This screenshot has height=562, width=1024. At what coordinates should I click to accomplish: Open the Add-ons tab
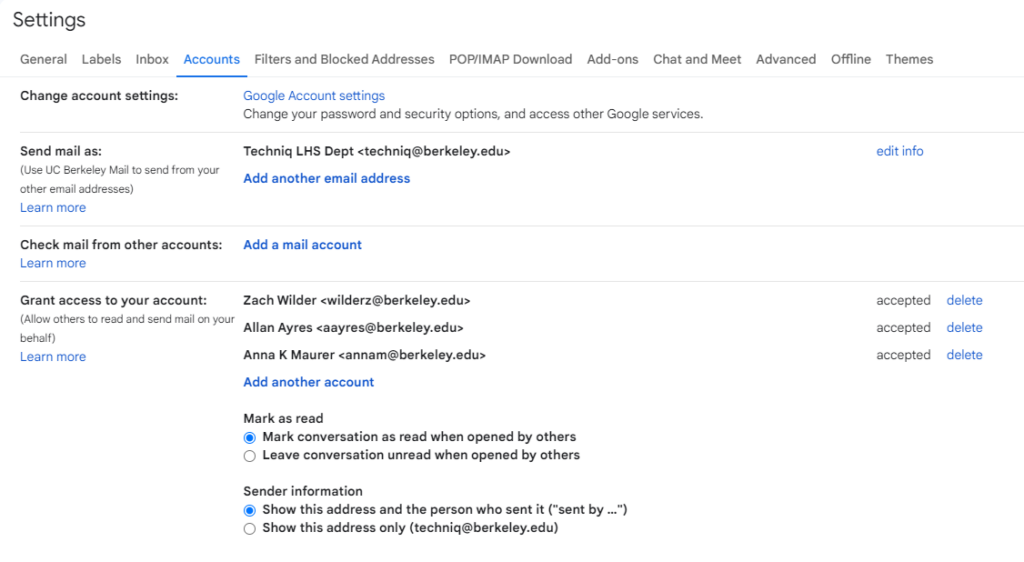612,59
